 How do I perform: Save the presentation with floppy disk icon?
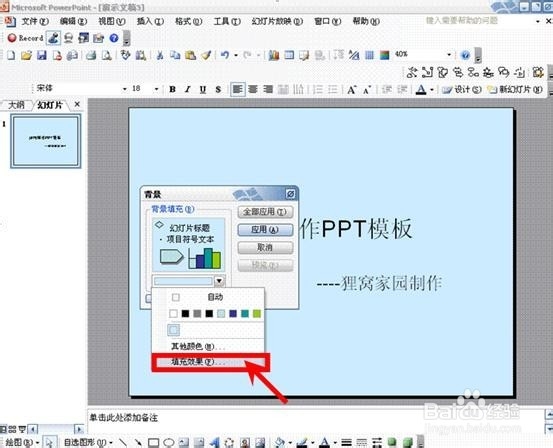pos(42,55)
